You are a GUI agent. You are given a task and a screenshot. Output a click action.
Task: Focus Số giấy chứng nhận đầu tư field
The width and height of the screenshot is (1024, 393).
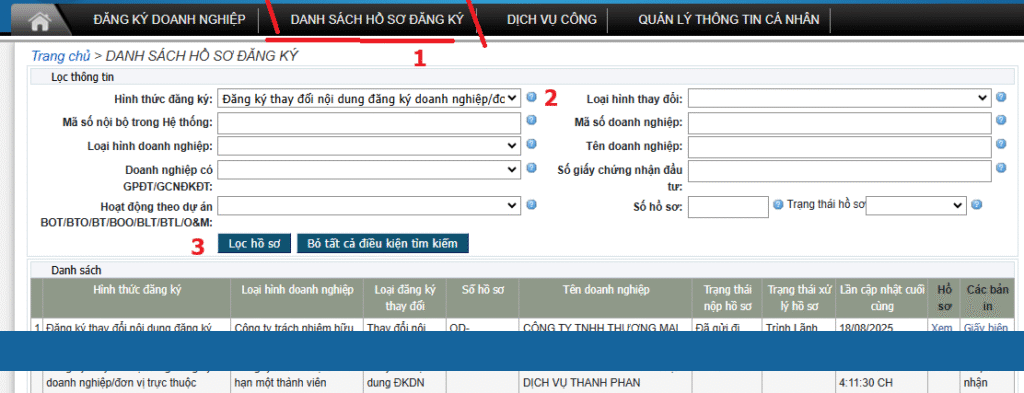coord(840,171)
